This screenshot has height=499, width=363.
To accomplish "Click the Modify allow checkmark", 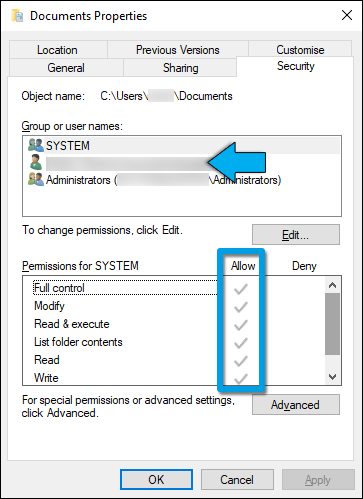I will pos(241,307).
